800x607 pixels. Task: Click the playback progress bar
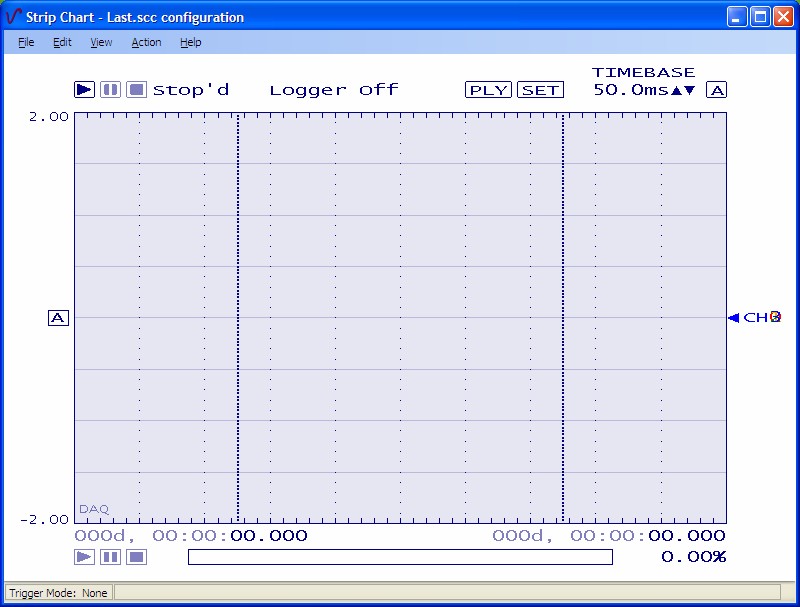click(x=400, y=557)
